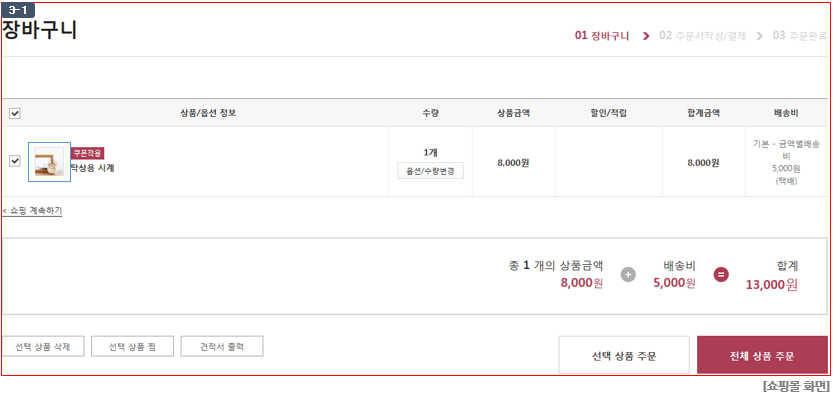Click the 선택 상품 찜 button
The image size is (834, 393).
click(133, 346)
